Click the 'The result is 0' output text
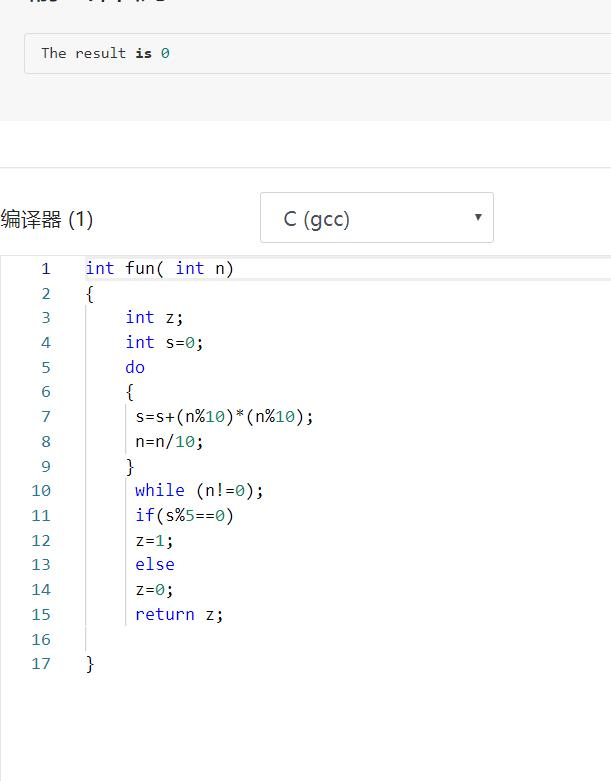 pyautogui.click(x=106, y=53)
